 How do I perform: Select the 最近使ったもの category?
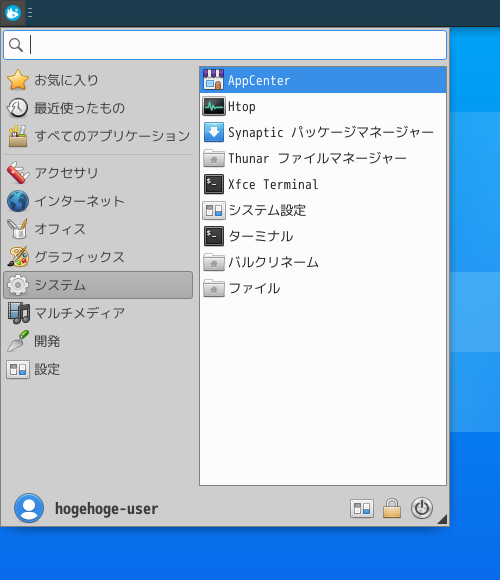tap(98, 108)
